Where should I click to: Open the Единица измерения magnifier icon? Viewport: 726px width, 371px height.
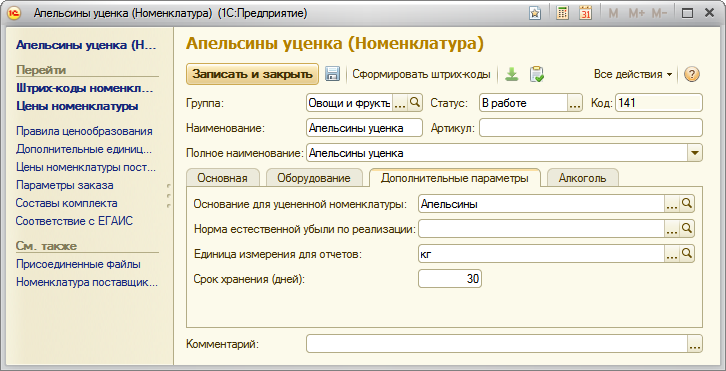coord(687,253)
